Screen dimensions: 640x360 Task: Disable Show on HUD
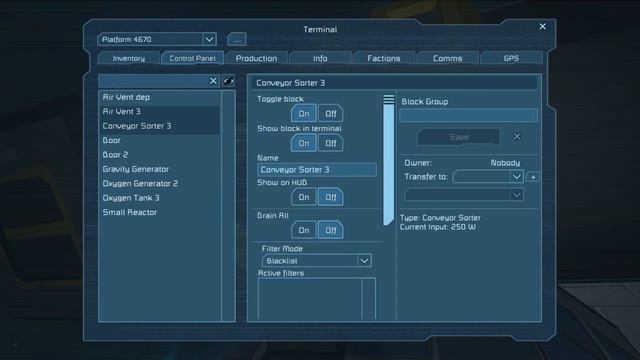(x=331, y=197)
